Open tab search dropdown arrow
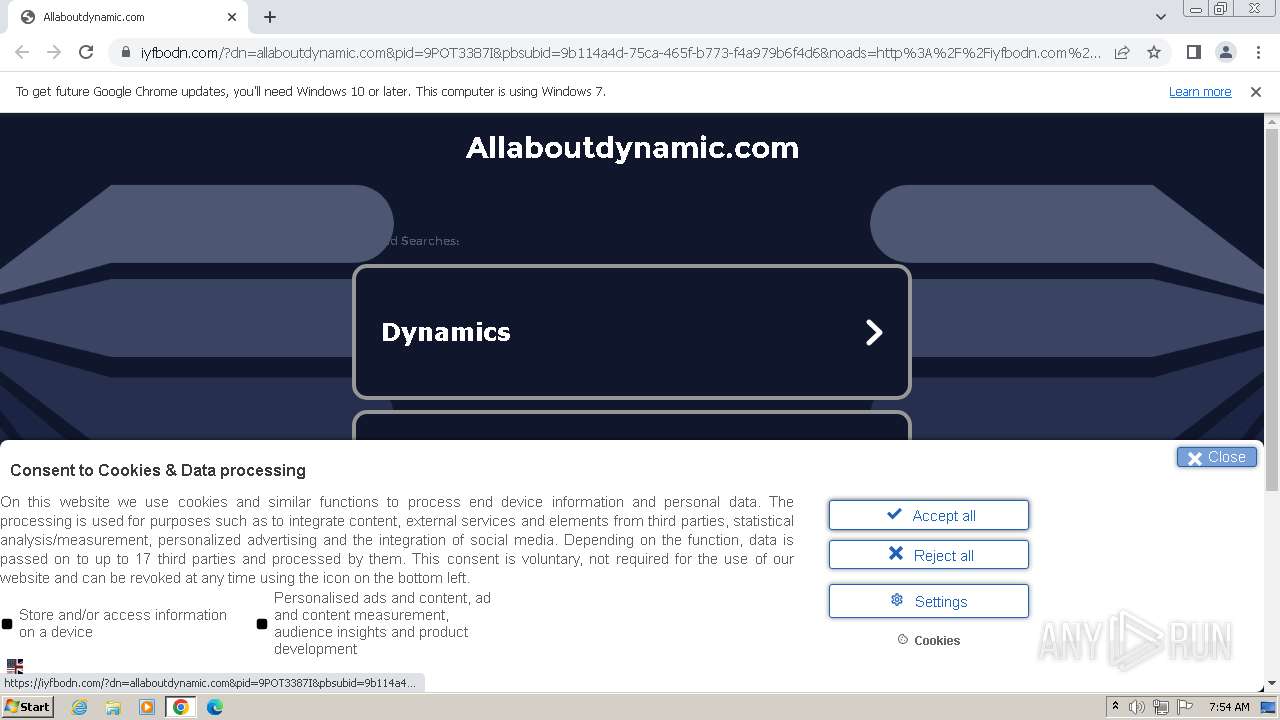The image size is (1280, 720). (1160, 17)
